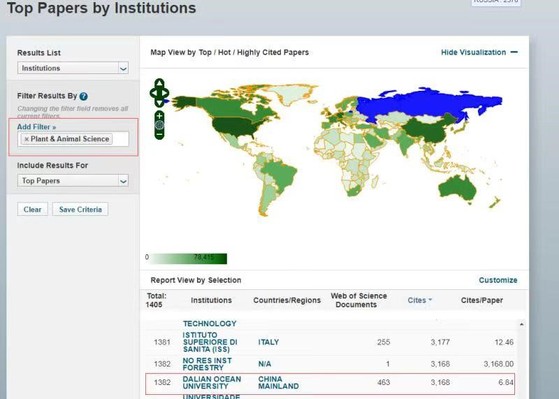Screen dimensions: 559x399
Task: Click the Add Filter link
Action: (x=36, y=127)
